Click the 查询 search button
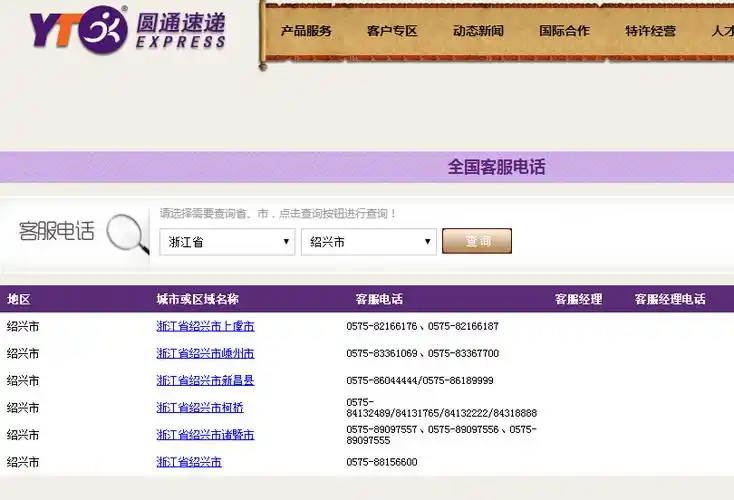Image resolution: width=734 pixels, height=500 pixels. (x=477, y=241)
